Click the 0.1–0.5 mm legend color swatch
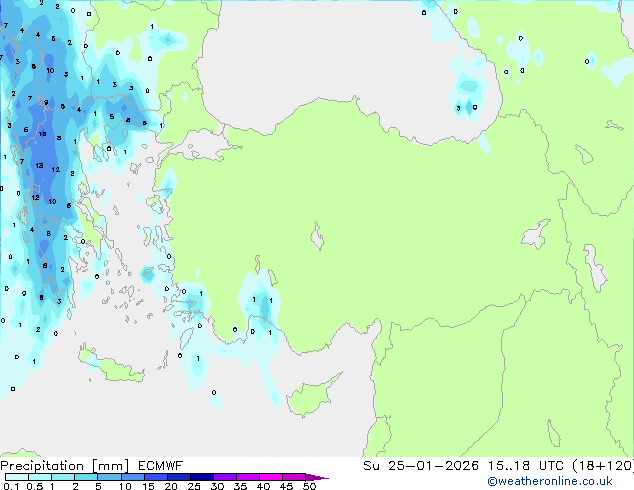 (17, 477)
